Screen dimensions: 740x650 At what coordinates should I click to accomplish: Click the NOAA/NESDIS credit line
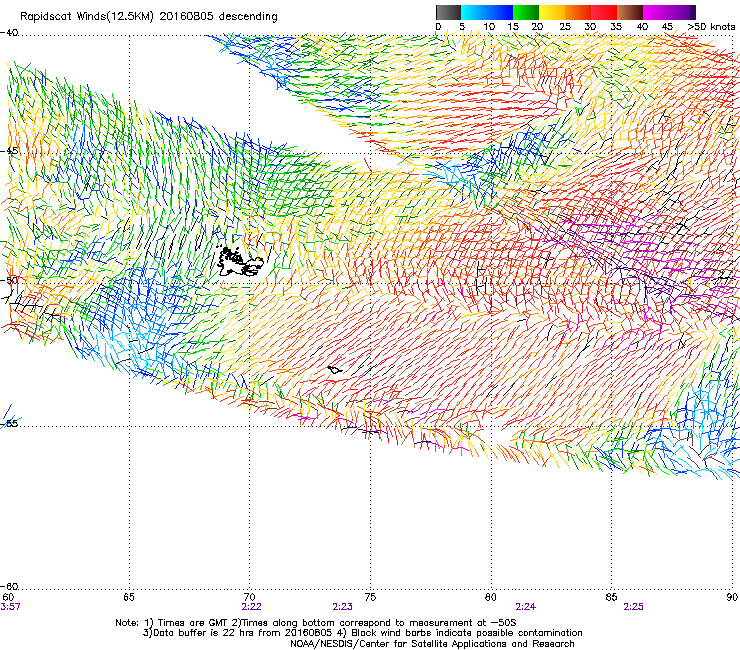(432, 644)
